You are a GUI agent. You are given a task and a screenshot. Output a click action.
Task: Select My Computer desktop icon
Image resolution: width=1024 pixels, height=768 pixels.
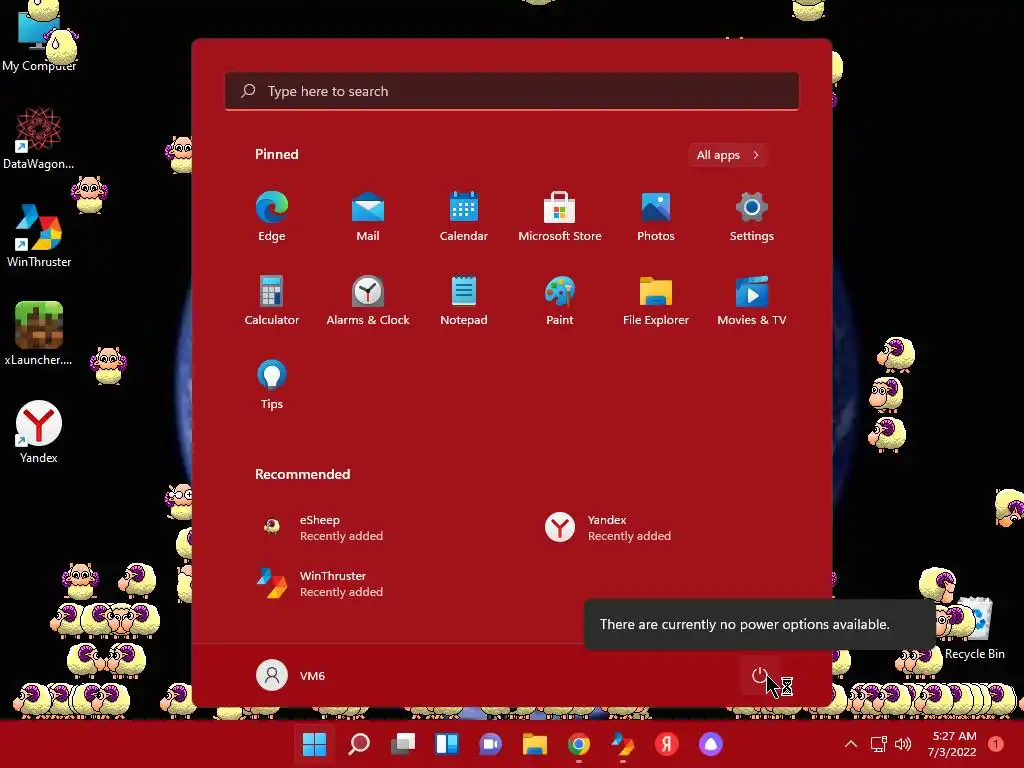(x=39, y=39)
